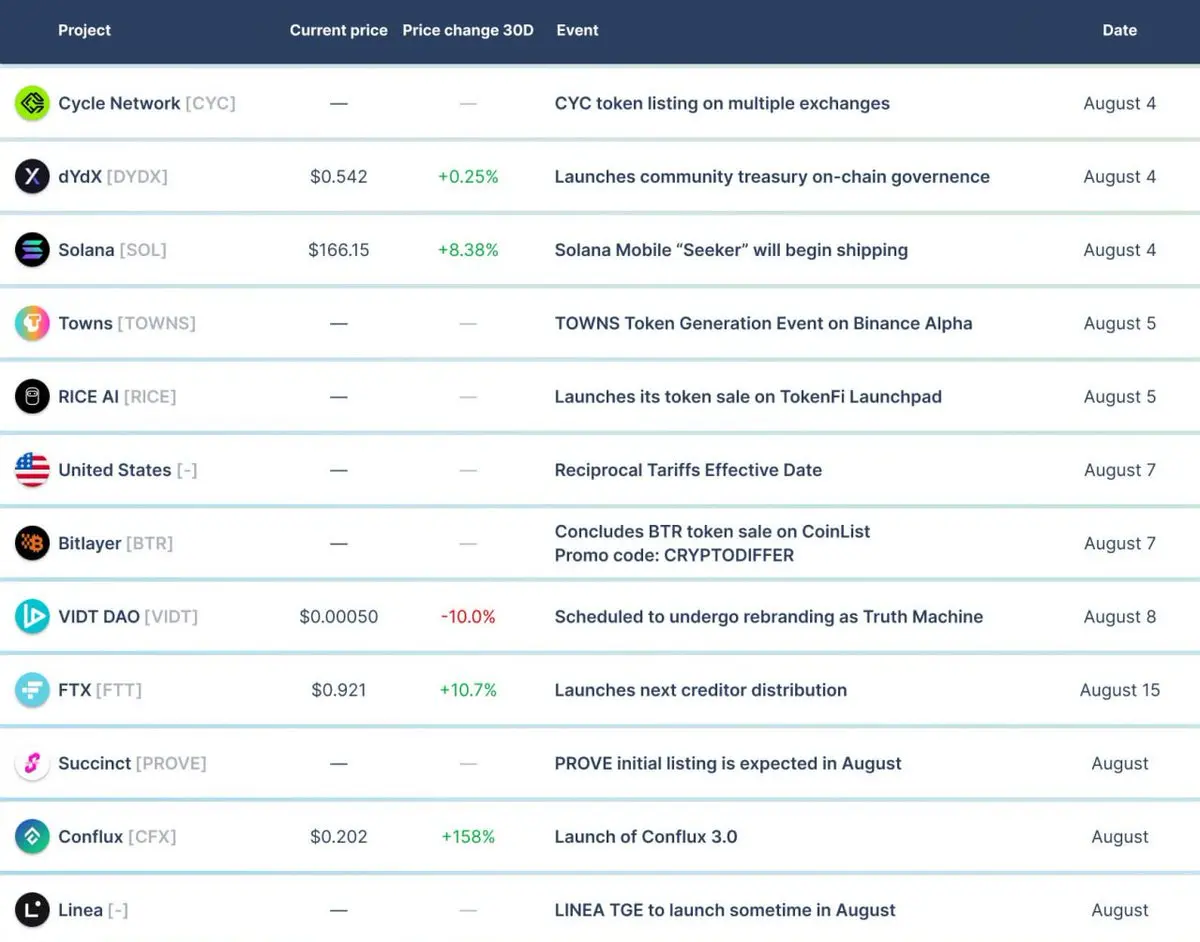Click the Linea logo icon

click(x=32, y=910)
